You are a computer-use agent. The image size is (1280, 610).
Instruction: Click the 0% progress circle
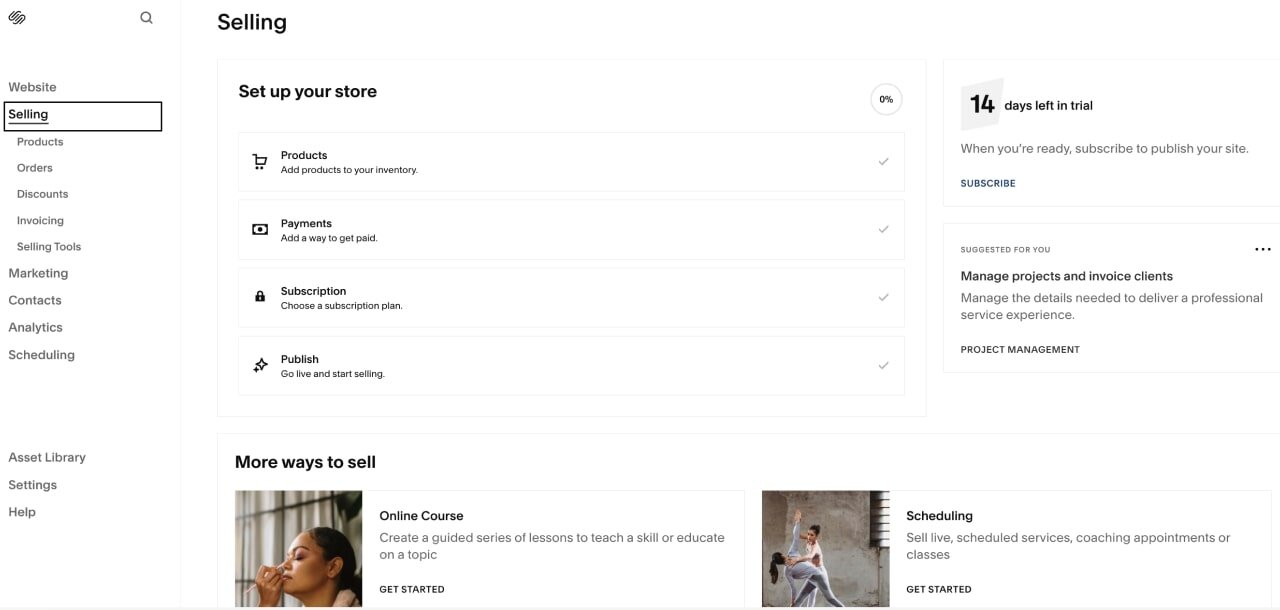click(886, 100)
